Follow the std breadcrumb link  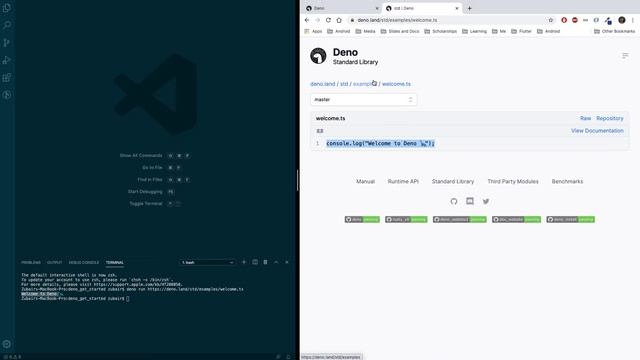[x=344, y=84]
